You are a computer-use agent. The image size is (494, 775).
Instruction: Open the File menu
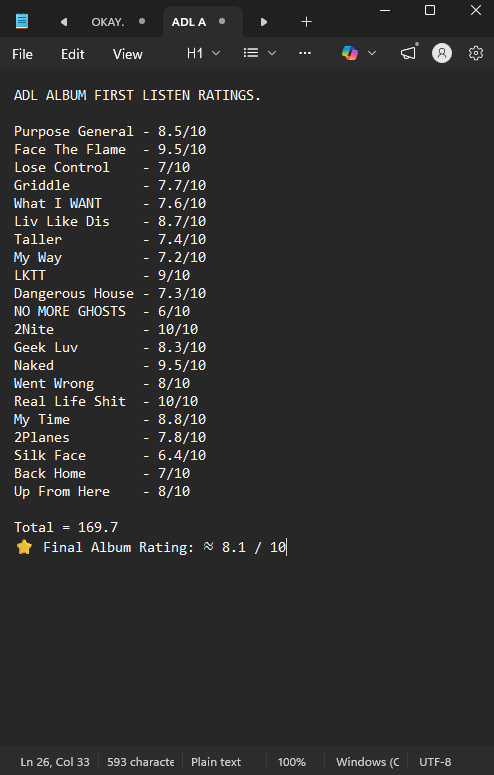click(x=22, y=54)
